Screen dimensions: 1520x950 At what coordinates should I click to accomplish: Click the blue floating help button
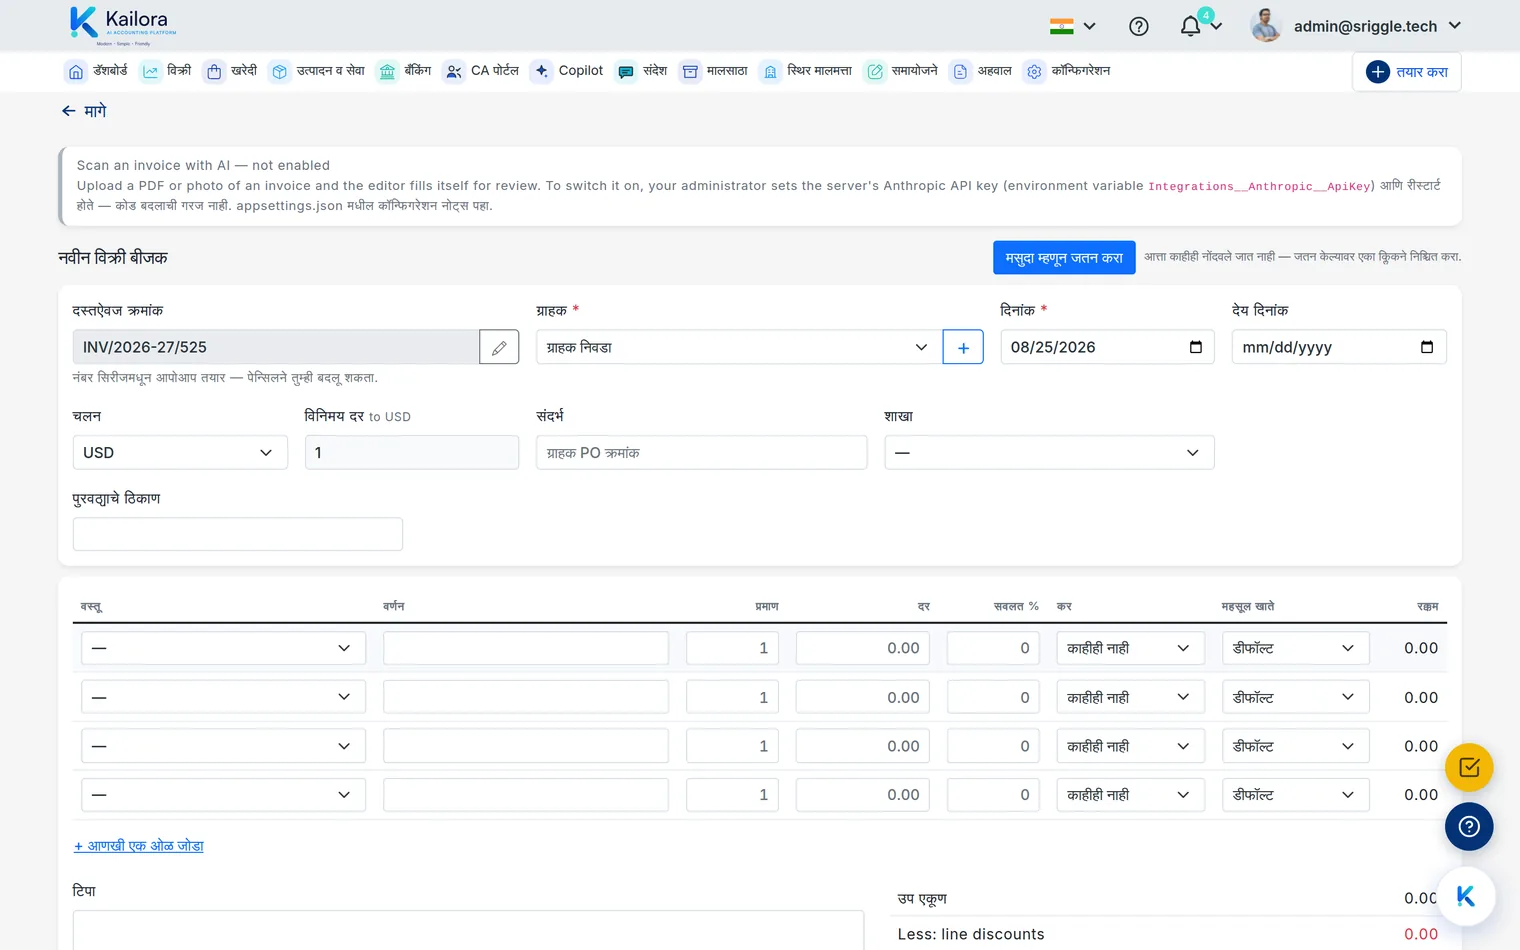point(1469,827)
